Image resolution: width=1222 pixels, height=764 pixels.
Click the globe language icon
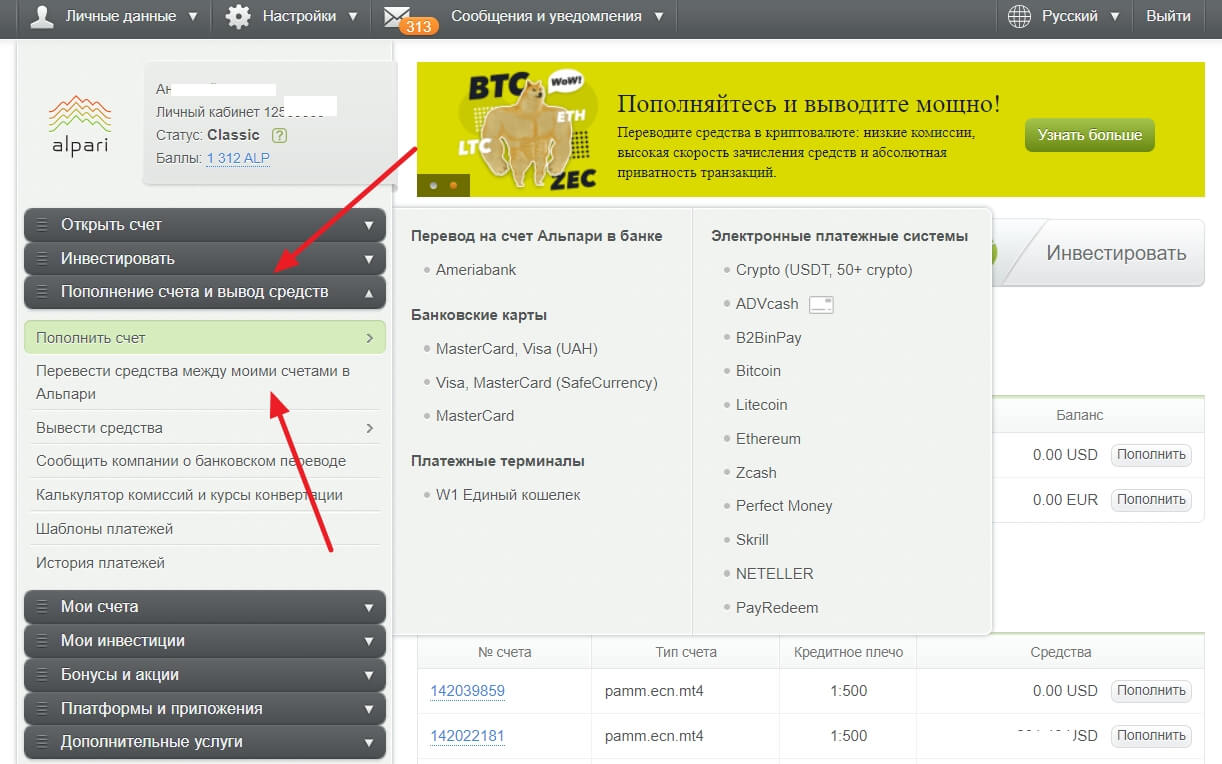tap(1019, 17)
